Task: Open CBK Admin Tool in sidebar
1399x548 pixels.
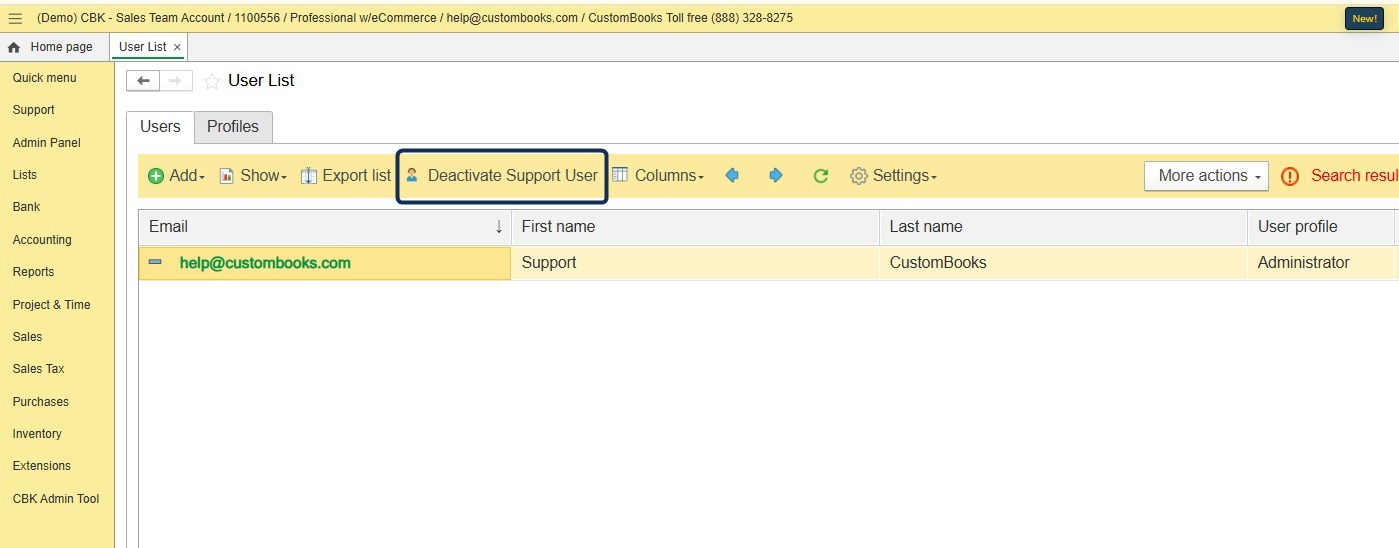Action: [x=56, y=499]
